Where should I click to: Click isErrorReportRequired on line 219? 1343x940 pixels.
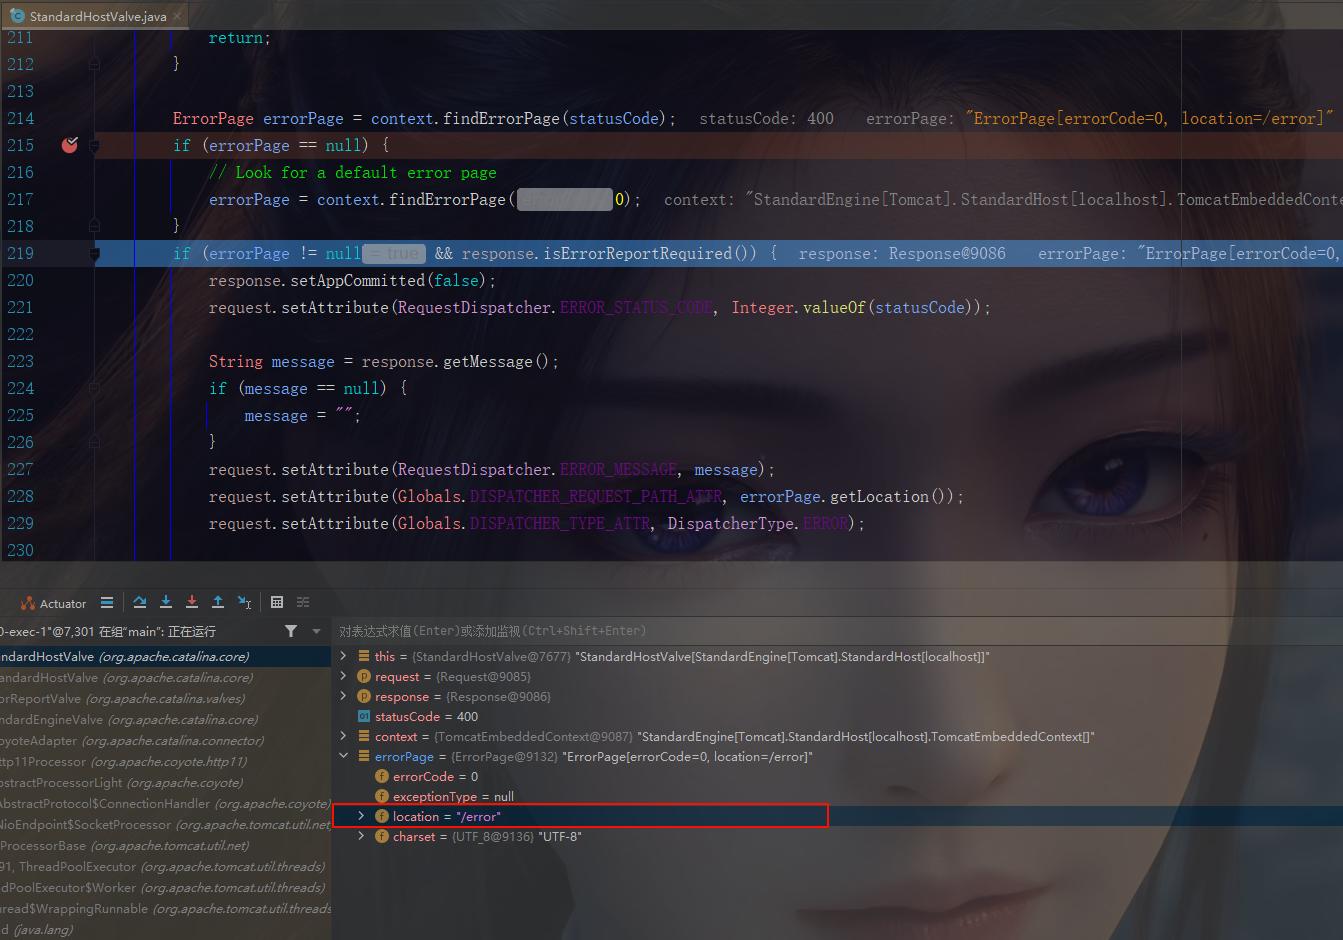(x=639, y=253)
